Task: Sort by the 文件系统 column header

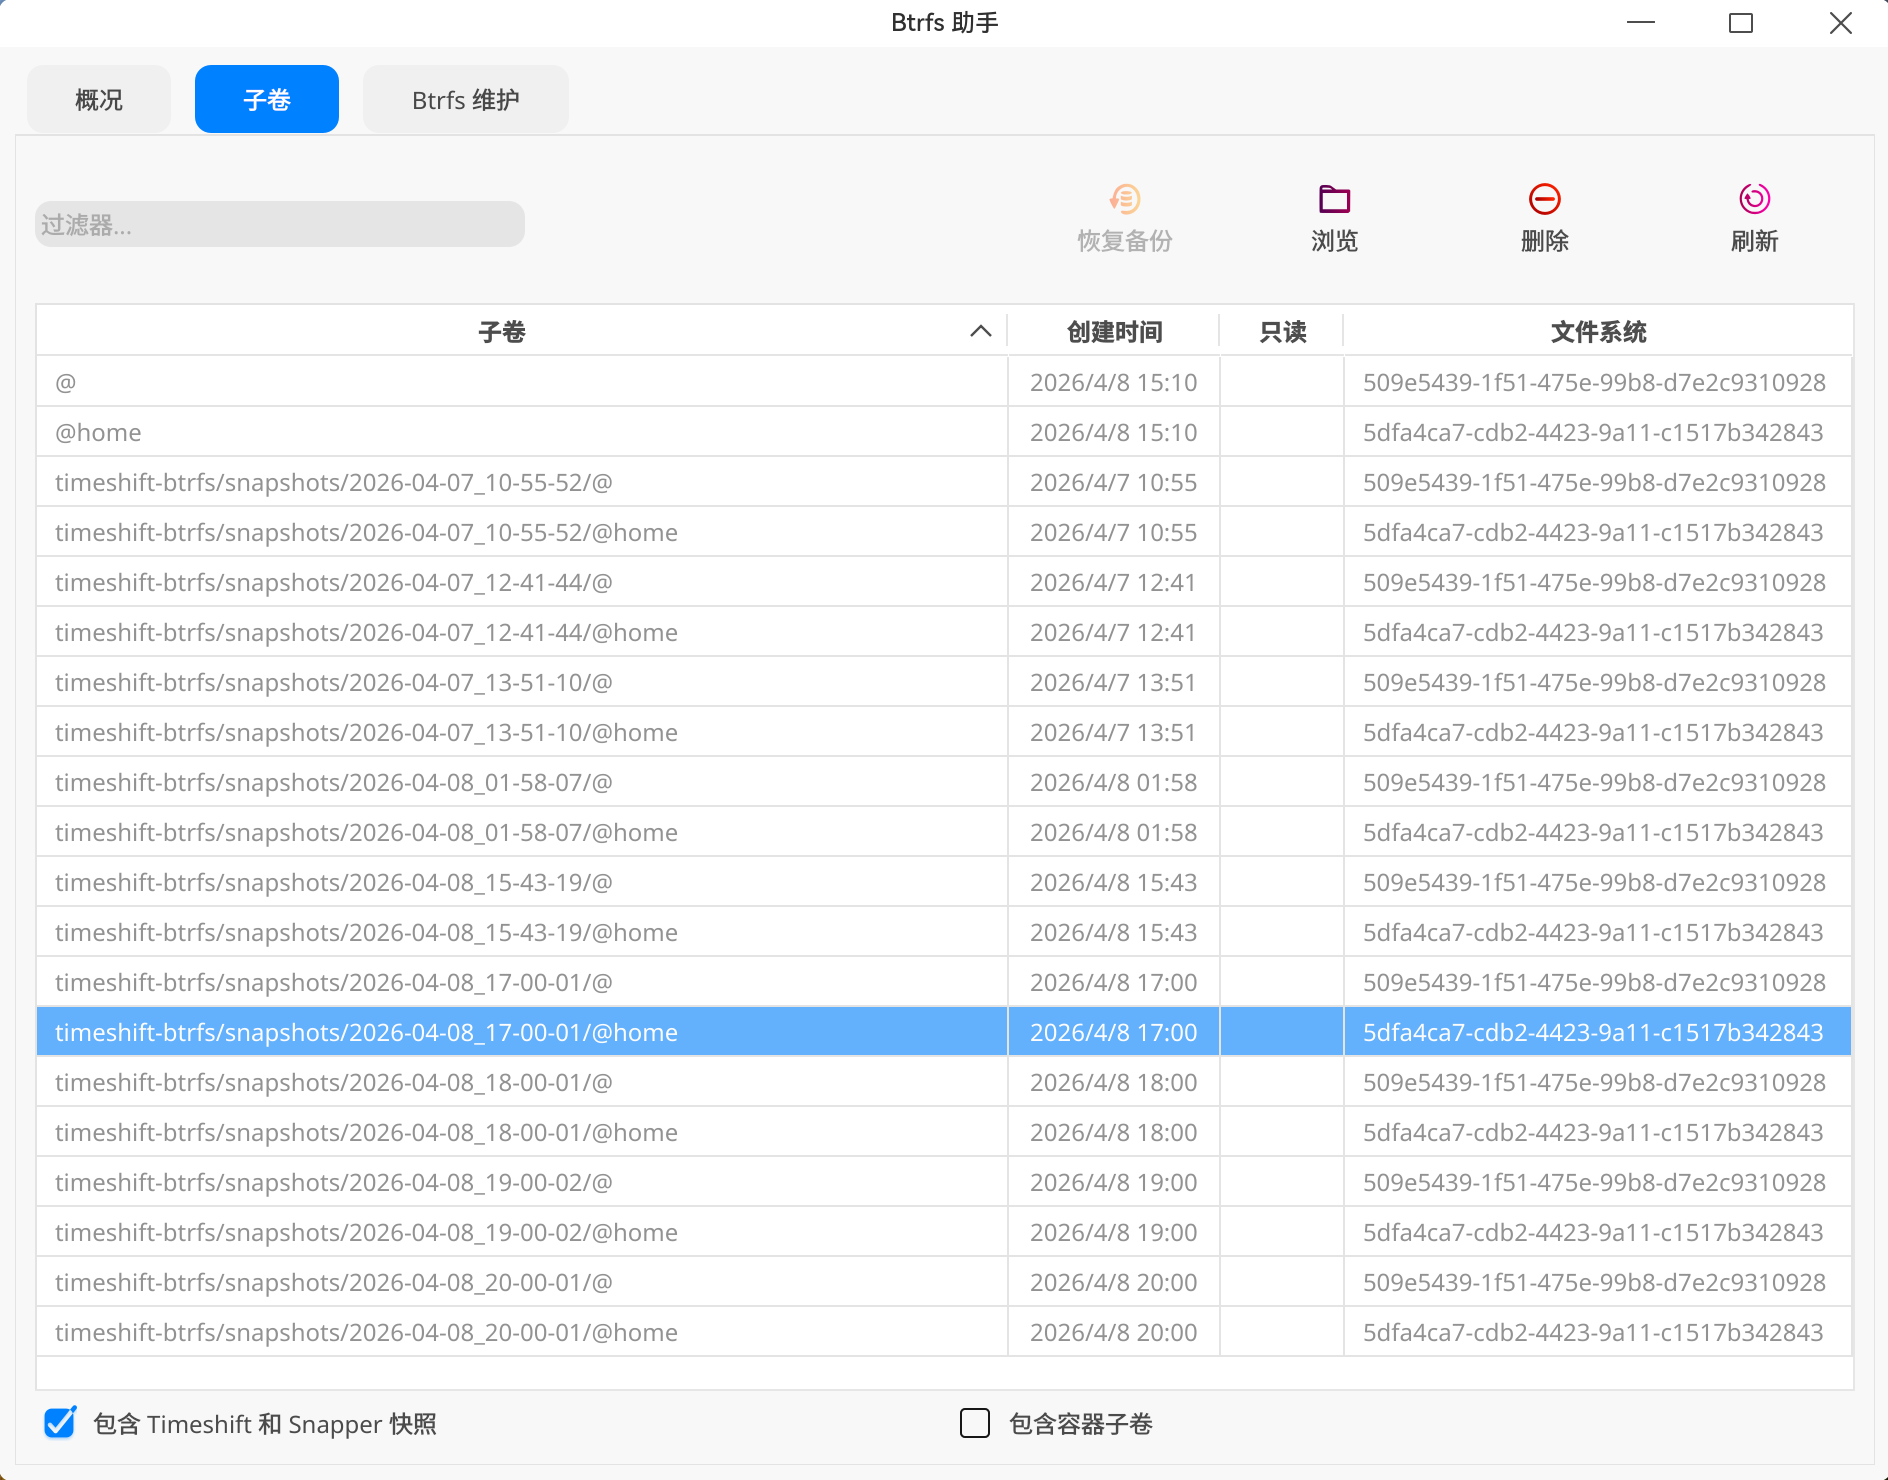Action: point(1597,330)
